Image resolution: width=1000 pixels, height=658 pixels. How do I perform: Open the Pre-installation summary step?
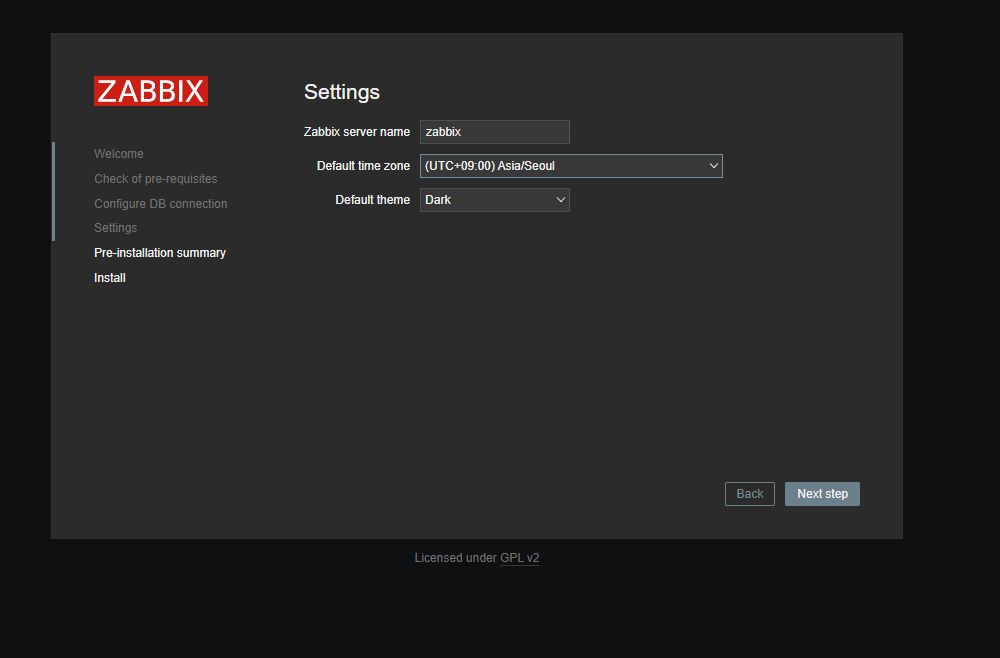click(x=159, y=252)
